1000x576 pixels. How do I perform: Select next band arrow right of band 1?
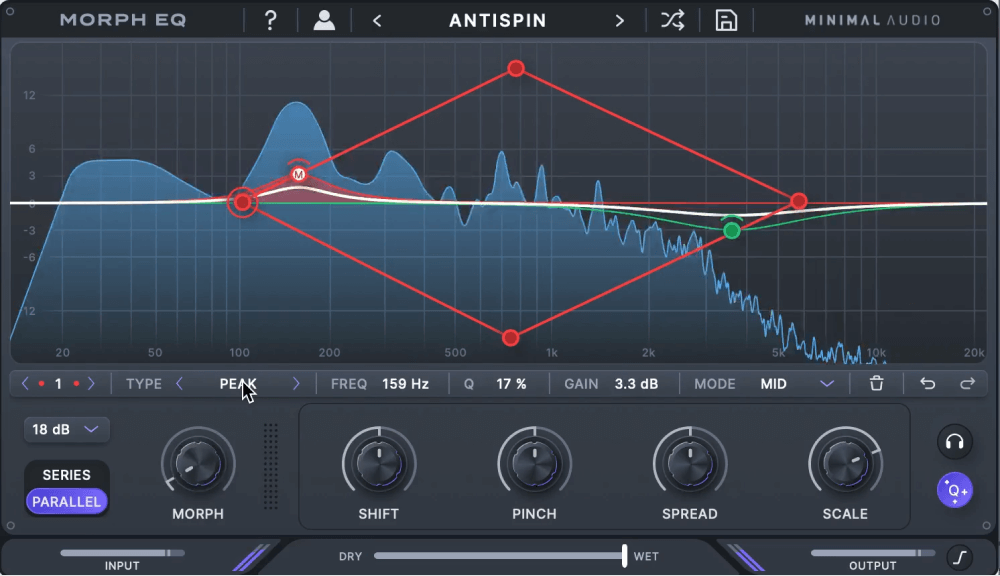pos(91,383)
